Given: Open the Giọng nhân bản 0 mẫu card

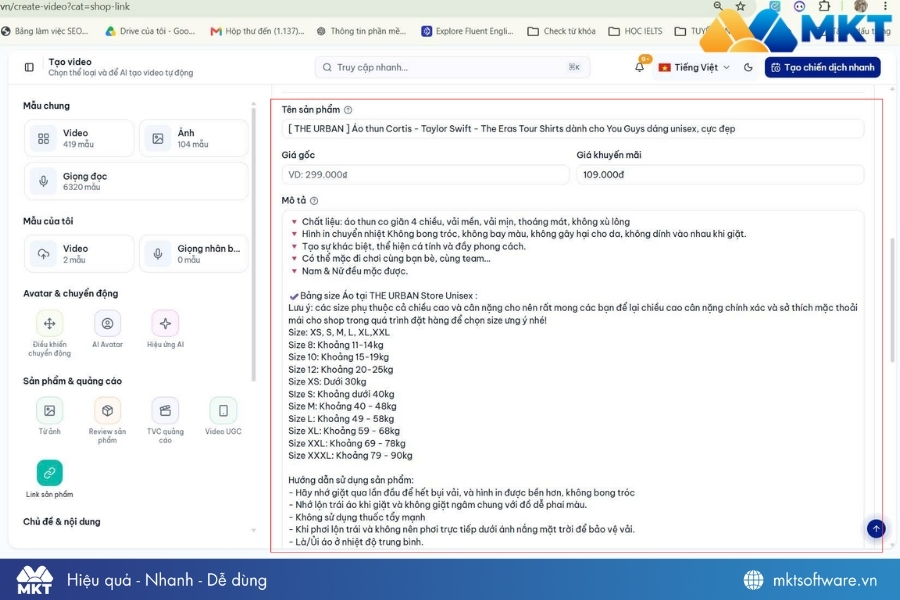Looking at the screenshot, I should point(193,253).
